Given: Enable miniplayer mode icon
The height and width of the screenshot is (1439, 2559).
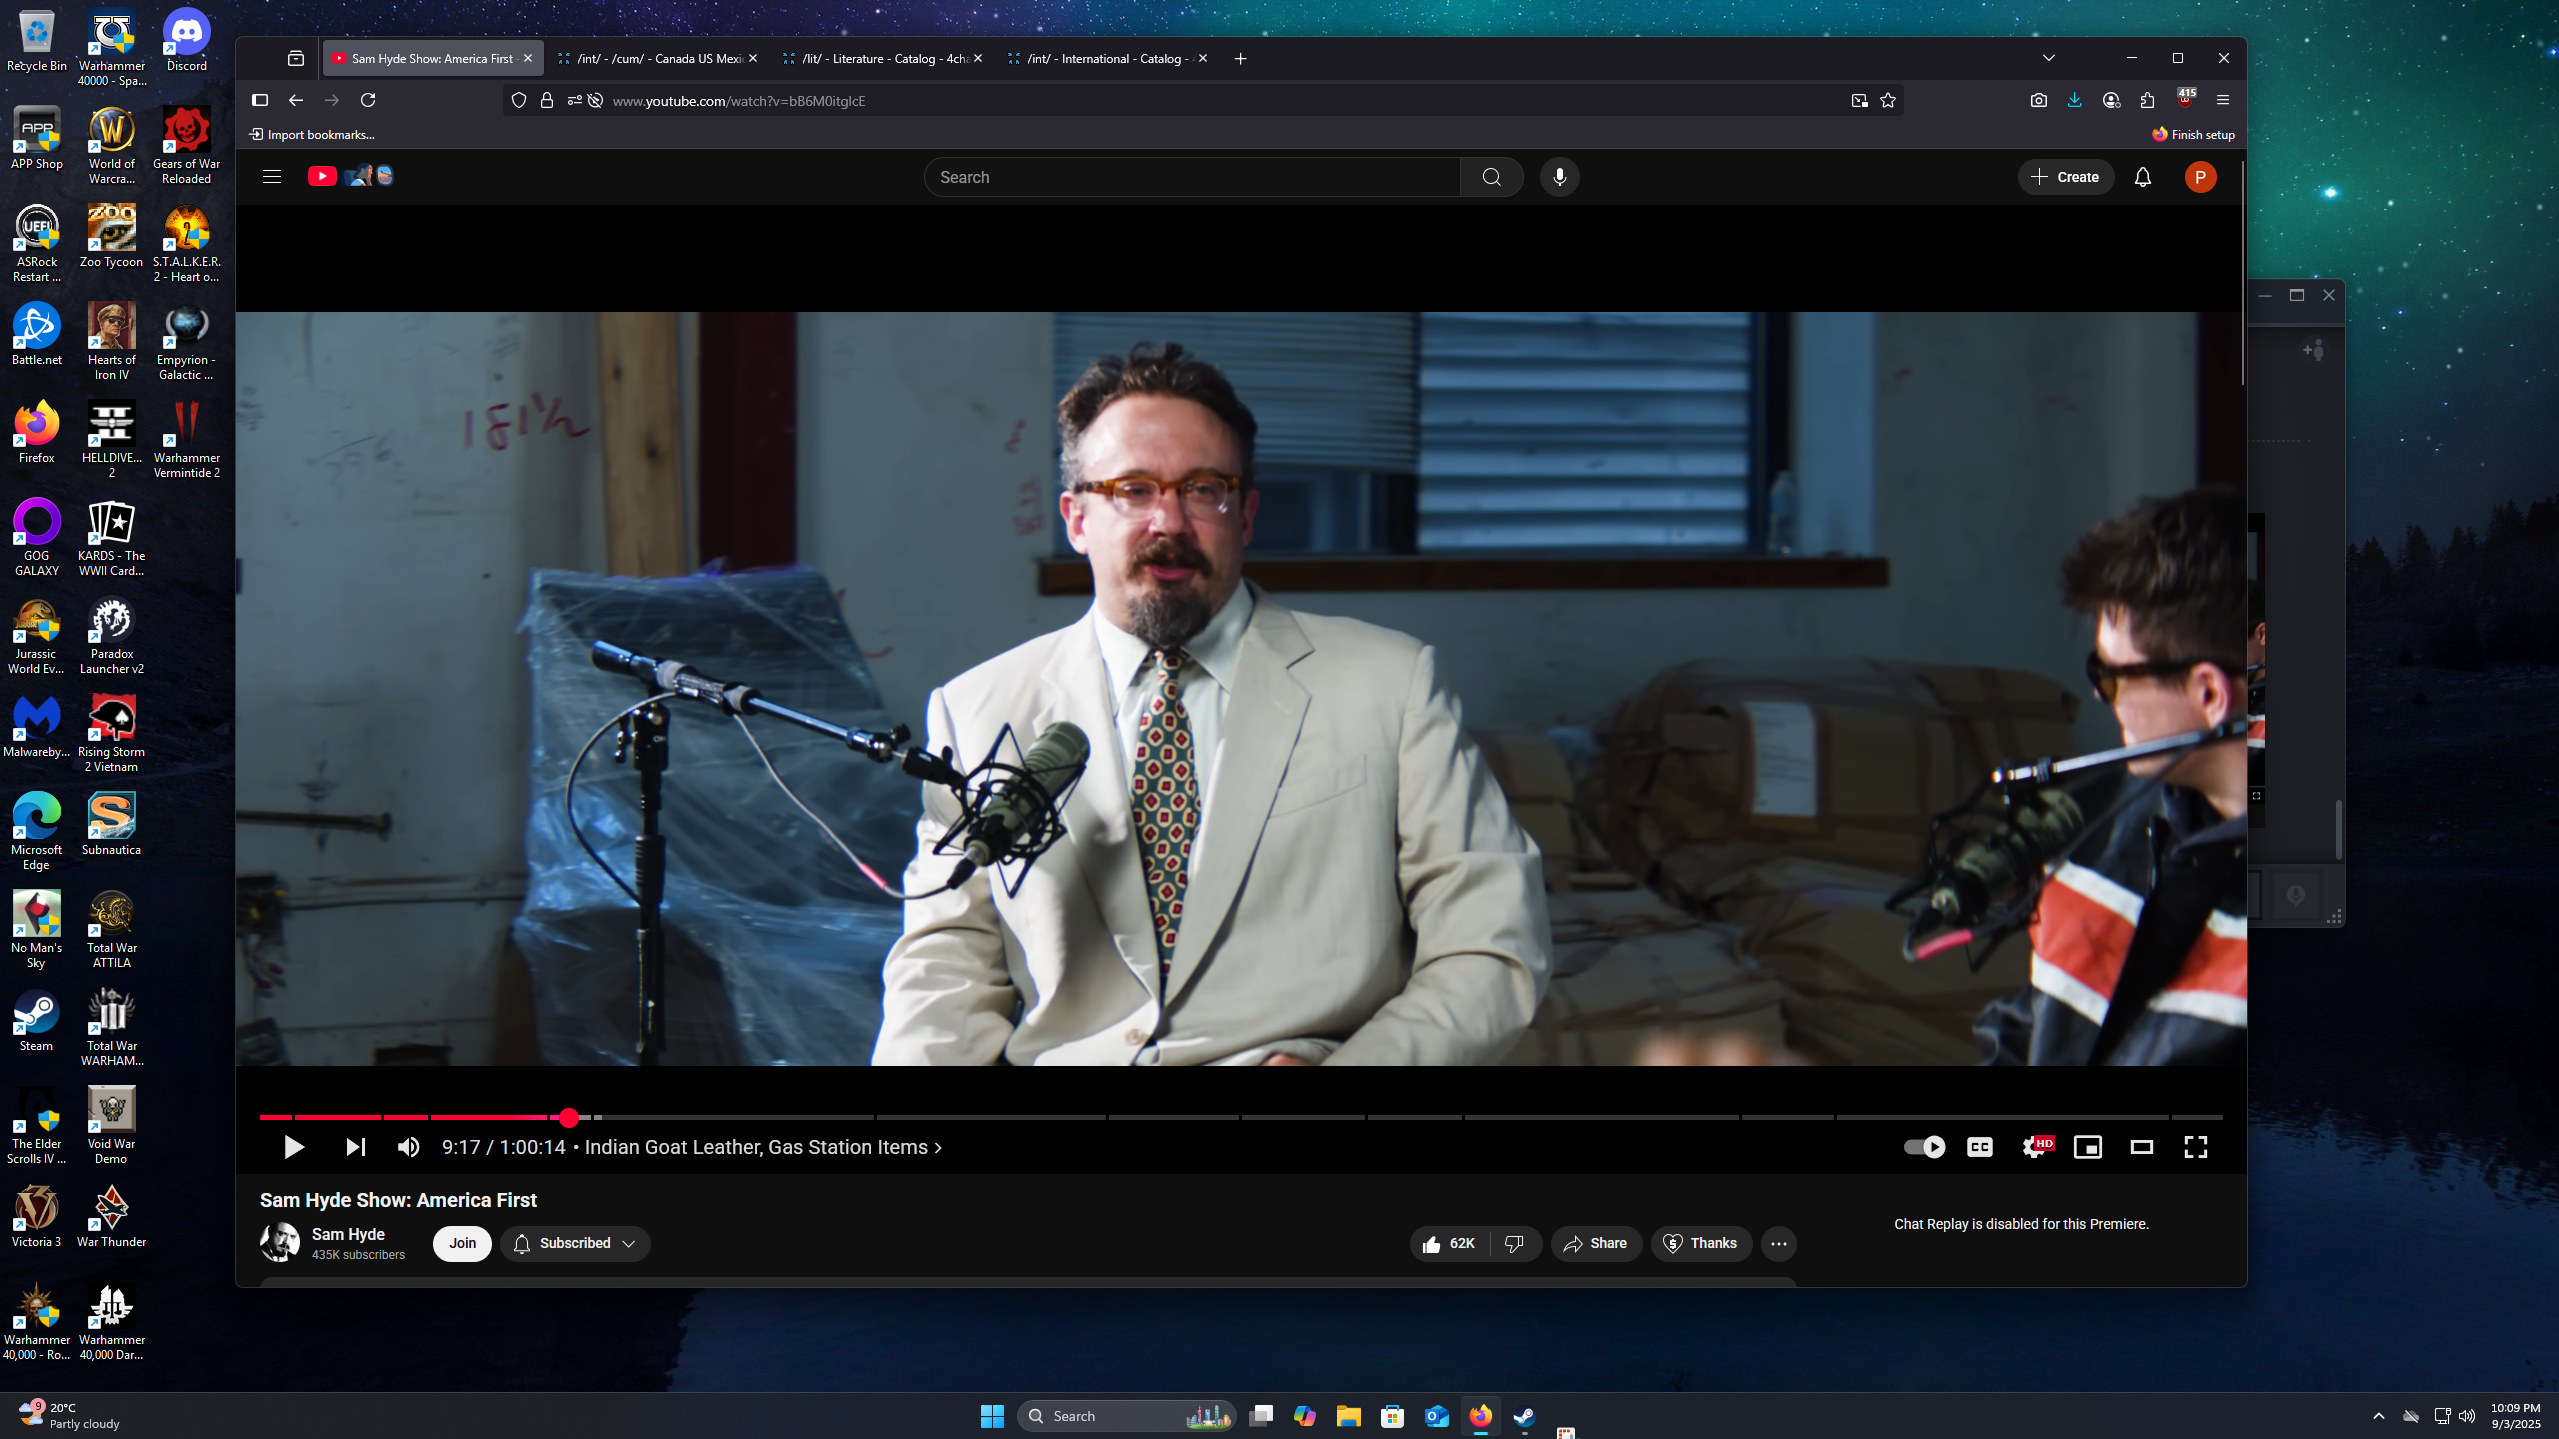Looking at the screenshot, I should click(x=2087, y=1147).
